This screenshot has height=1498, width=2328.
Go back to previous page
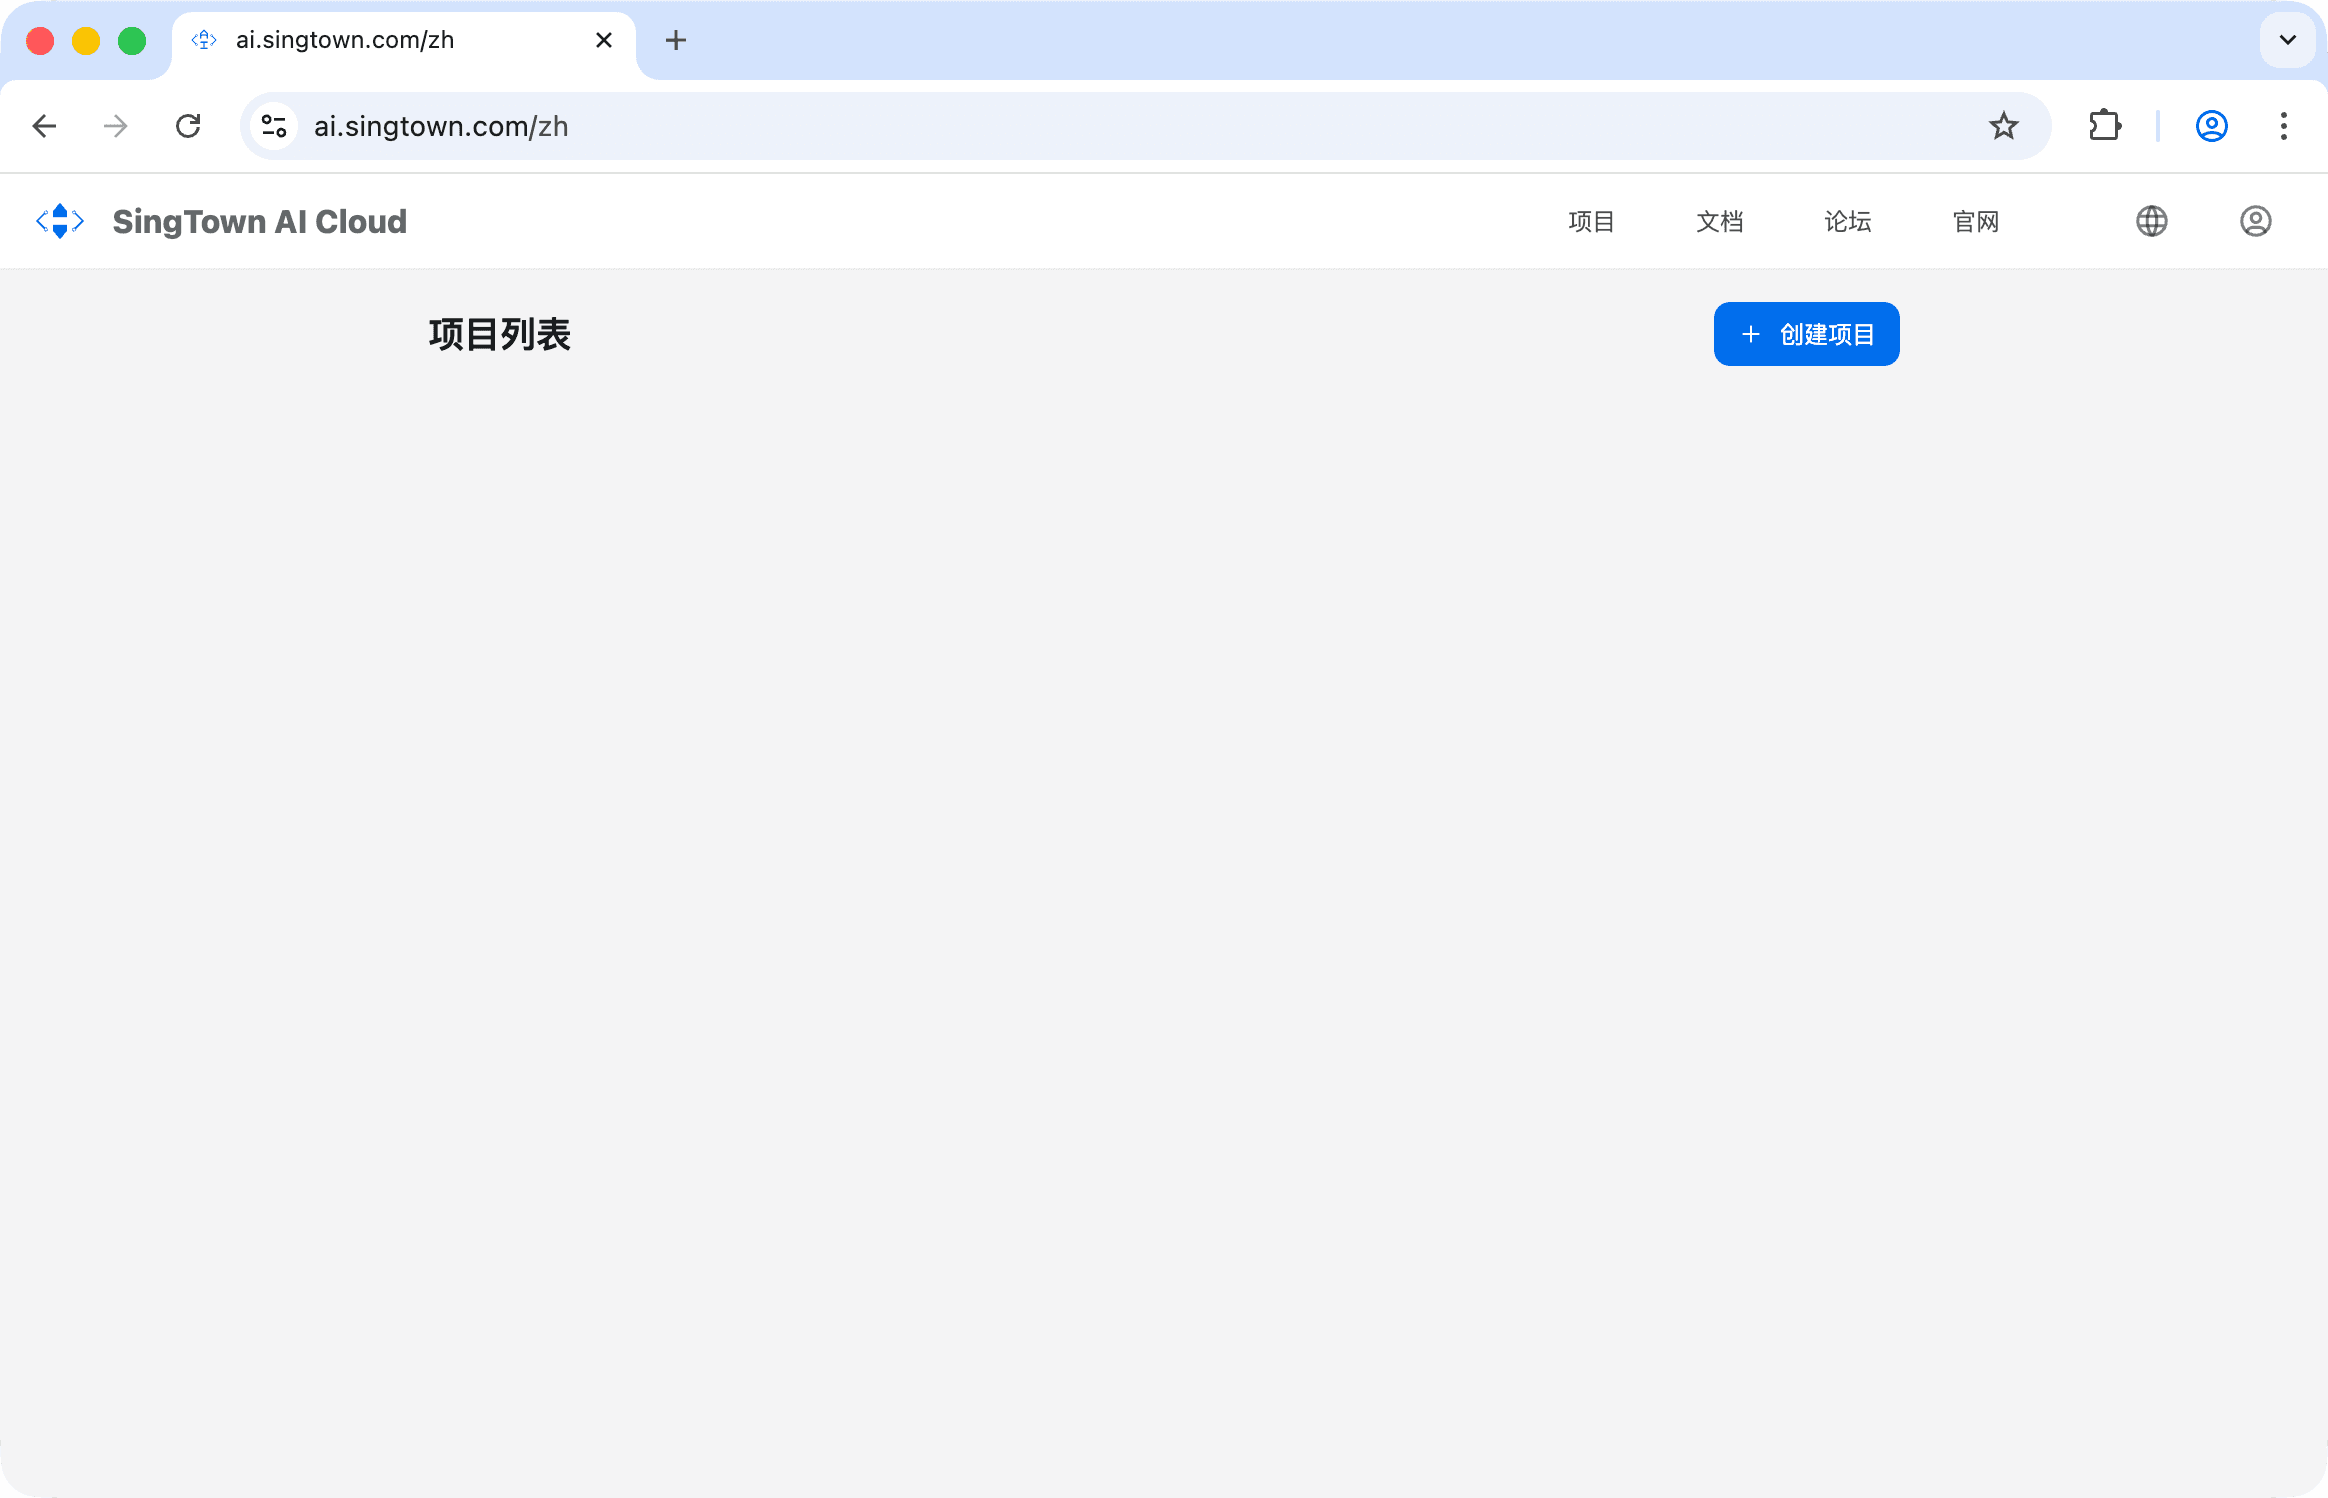click(x=44, y=126)
